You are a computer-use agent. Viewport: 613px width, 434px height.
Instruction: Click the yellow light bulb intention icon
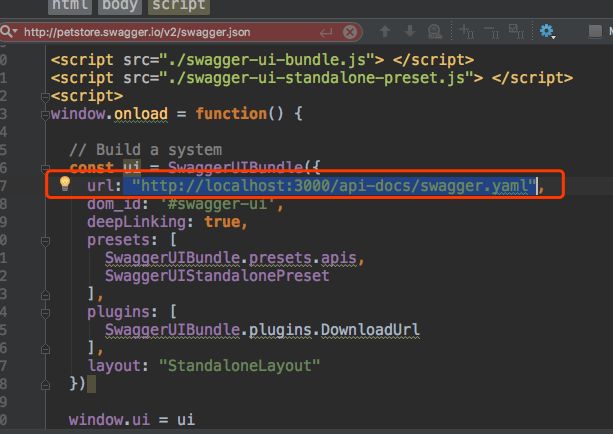(65, 183)
